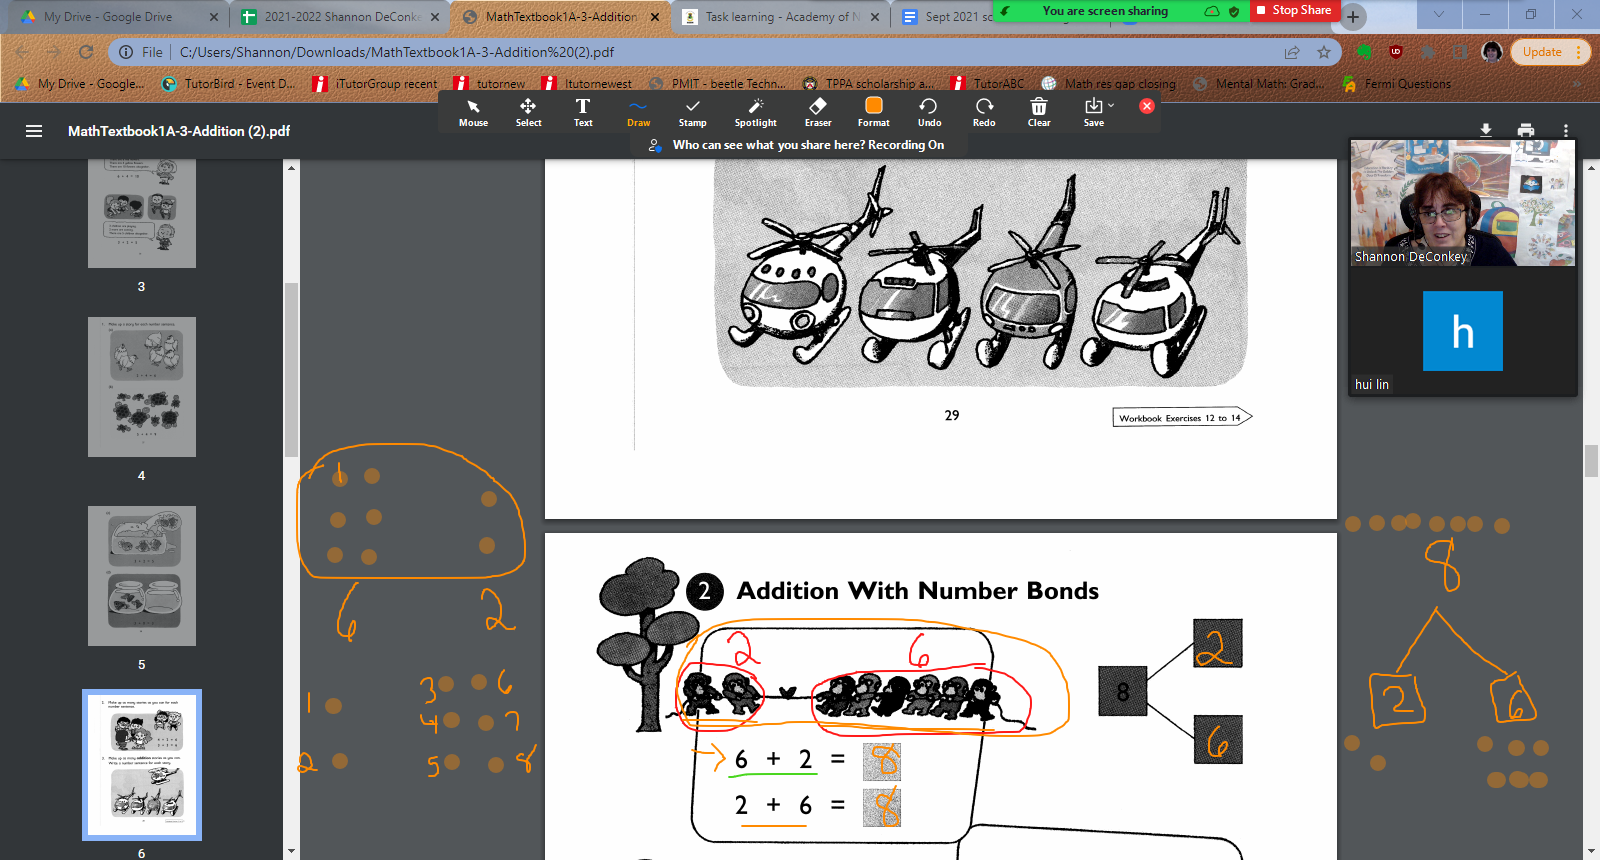Open the uBlock Origin extension icon
Viewport: 1600px width, 860px height.
tap(1396, 52)
